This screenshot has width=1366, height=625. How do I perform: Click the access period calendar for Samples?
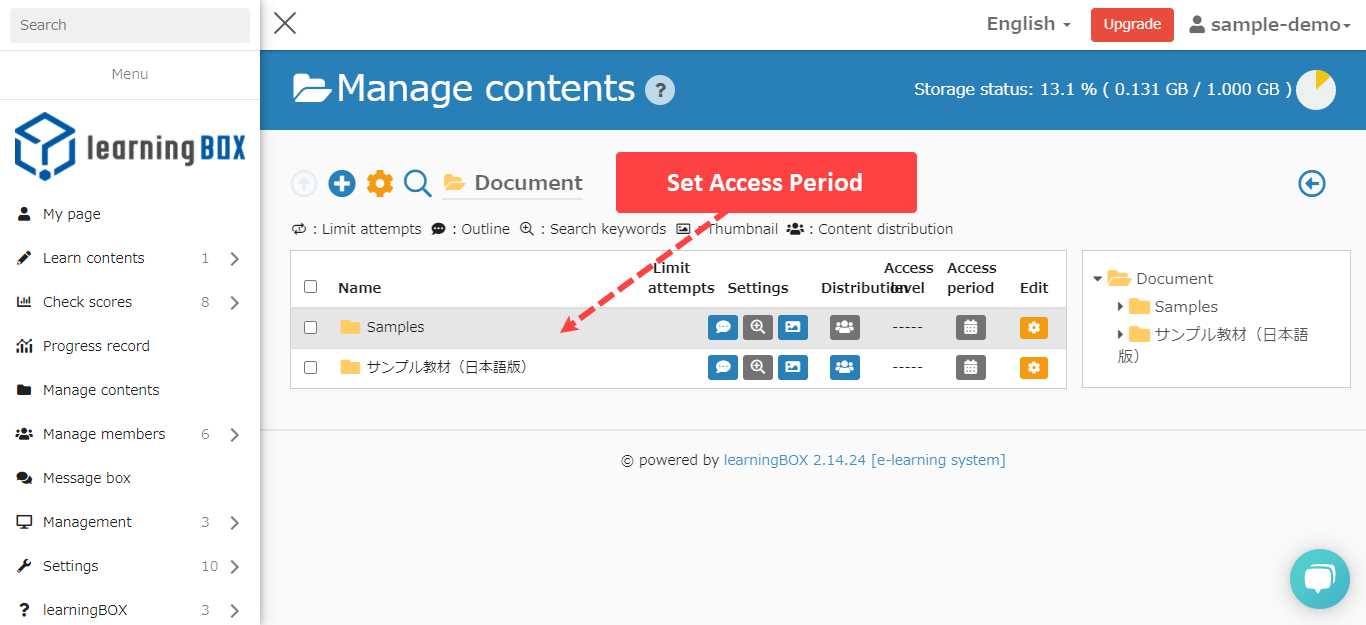coord(970,327)
